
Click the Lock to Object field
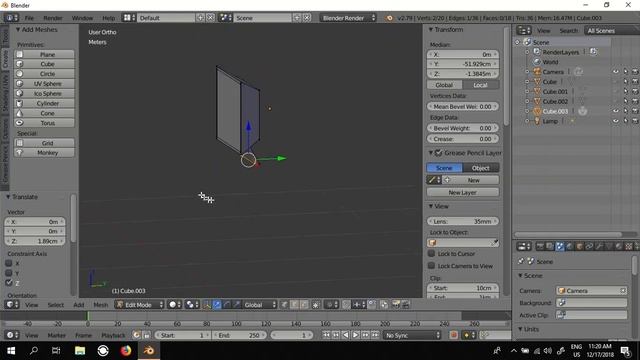coord(462,243)
